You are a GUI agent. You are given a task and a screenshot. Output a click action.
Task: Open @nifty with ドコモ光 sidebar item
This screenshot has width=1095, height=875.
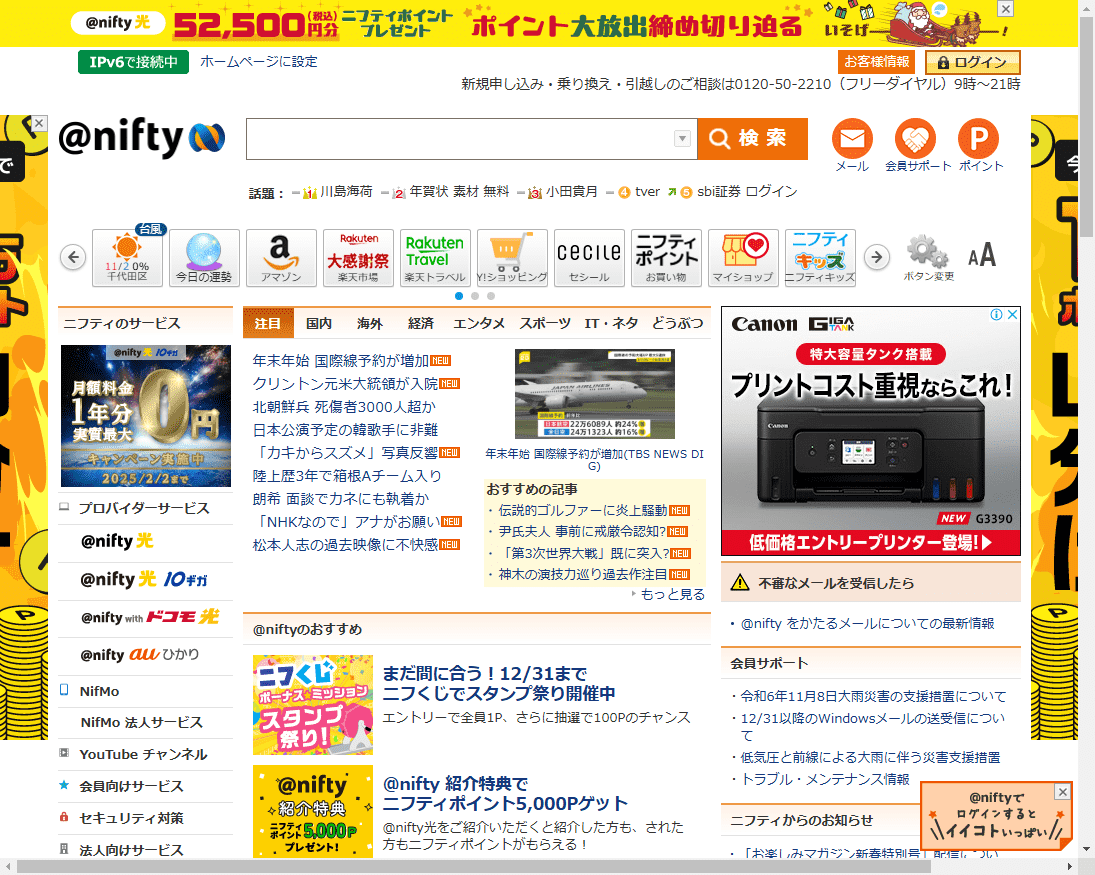tap(149, 617)
